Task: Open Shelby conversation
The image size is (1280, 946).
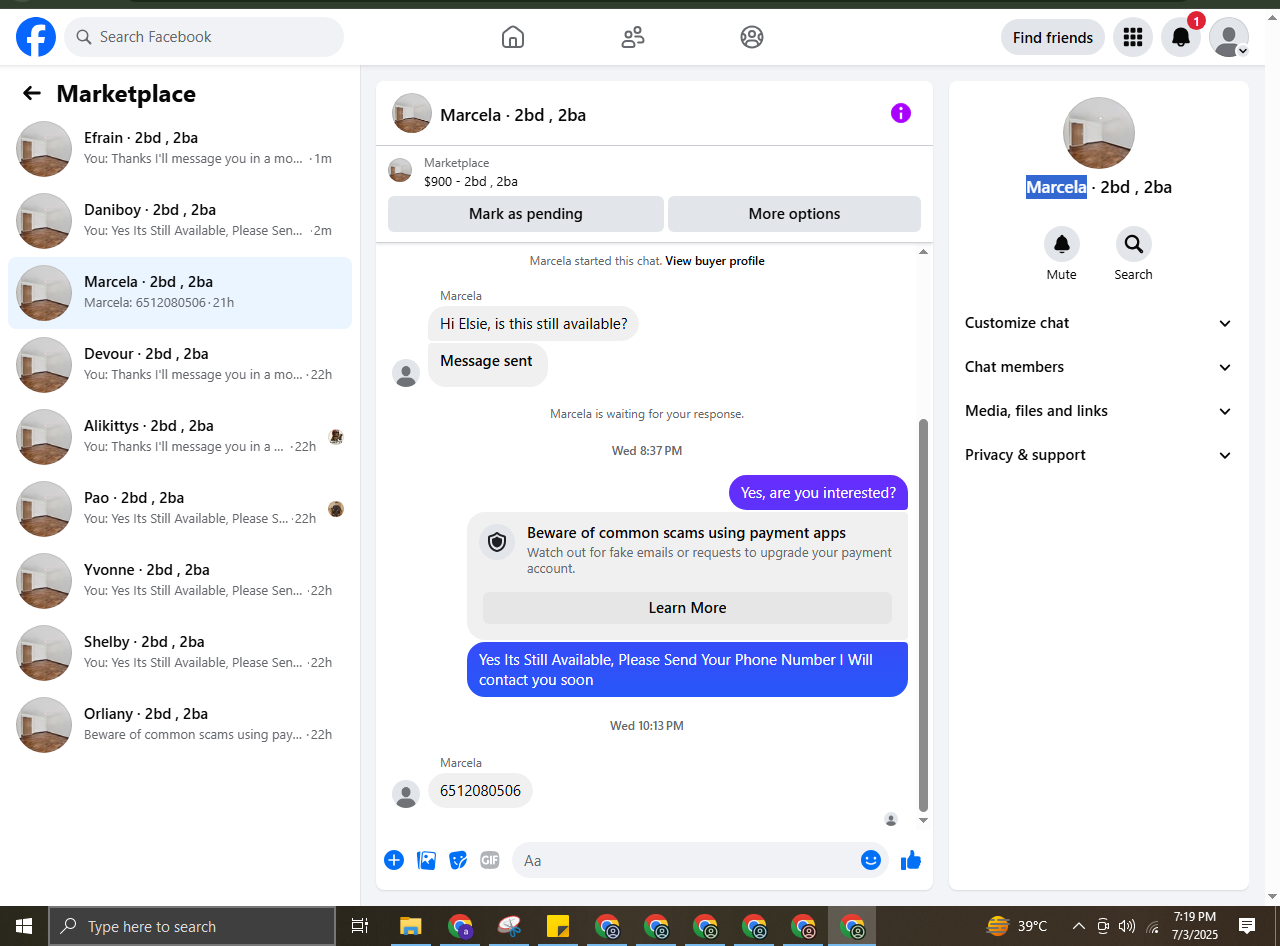Action: pyautogui.click(x=180, y=653)
